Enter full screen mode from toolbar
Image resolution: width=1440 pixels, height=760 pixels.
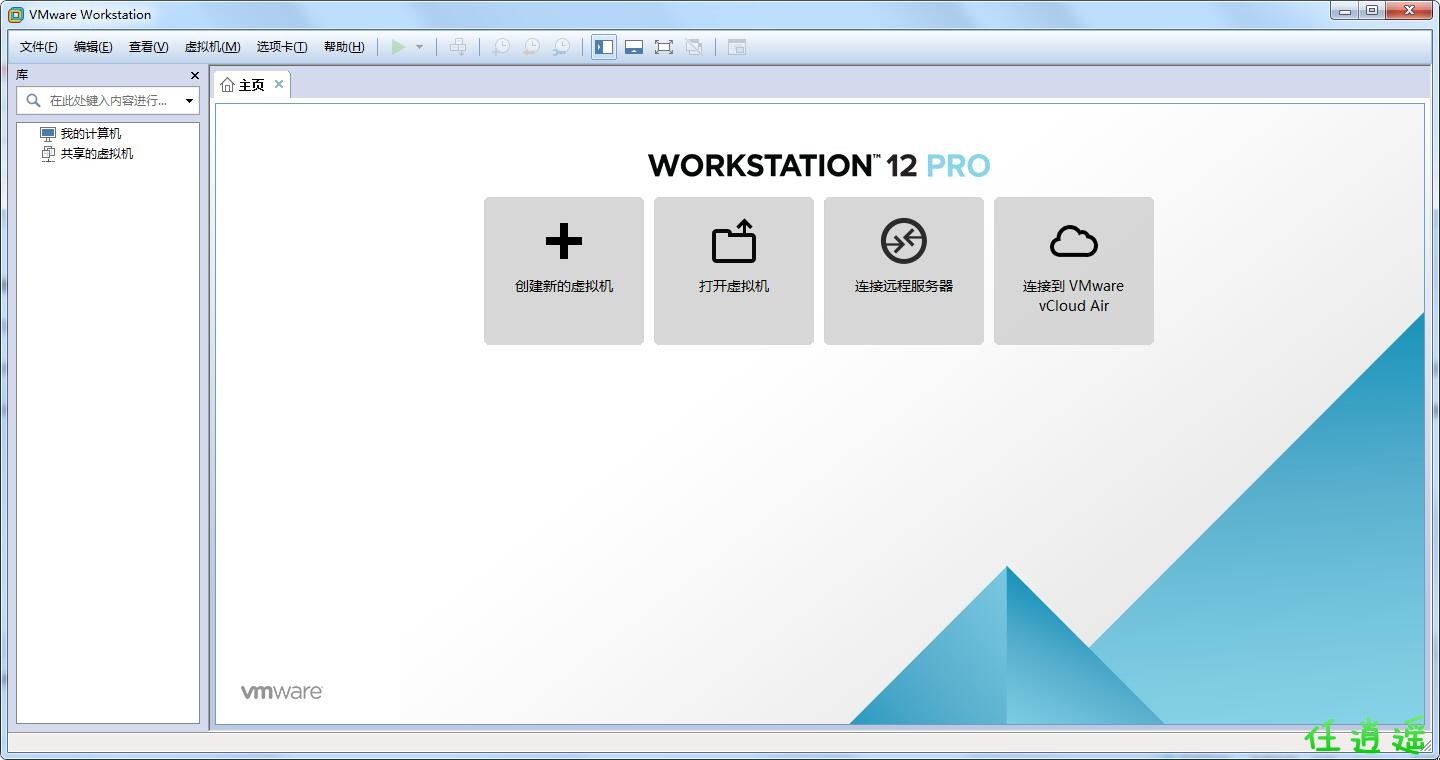pos(663,47)
